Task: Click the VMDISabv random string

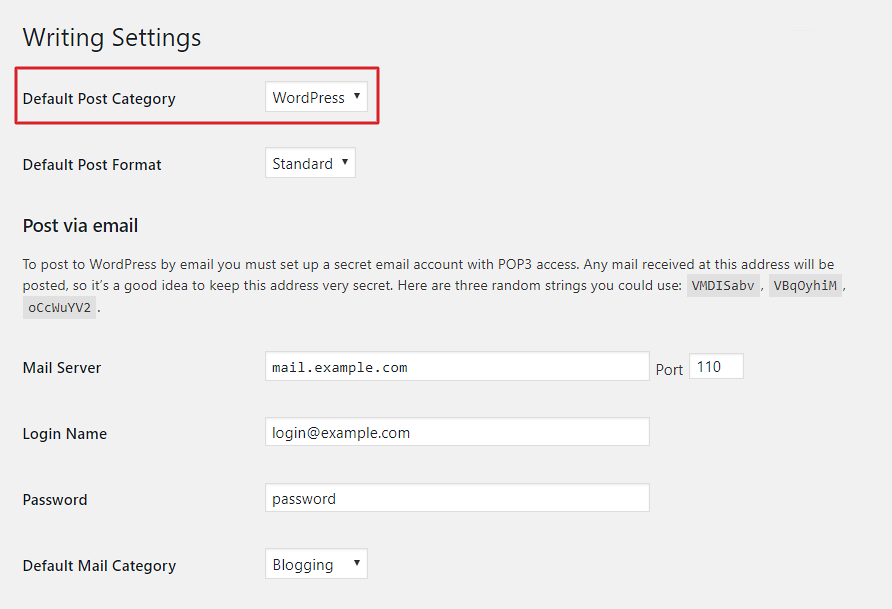Action: point(723,285)
